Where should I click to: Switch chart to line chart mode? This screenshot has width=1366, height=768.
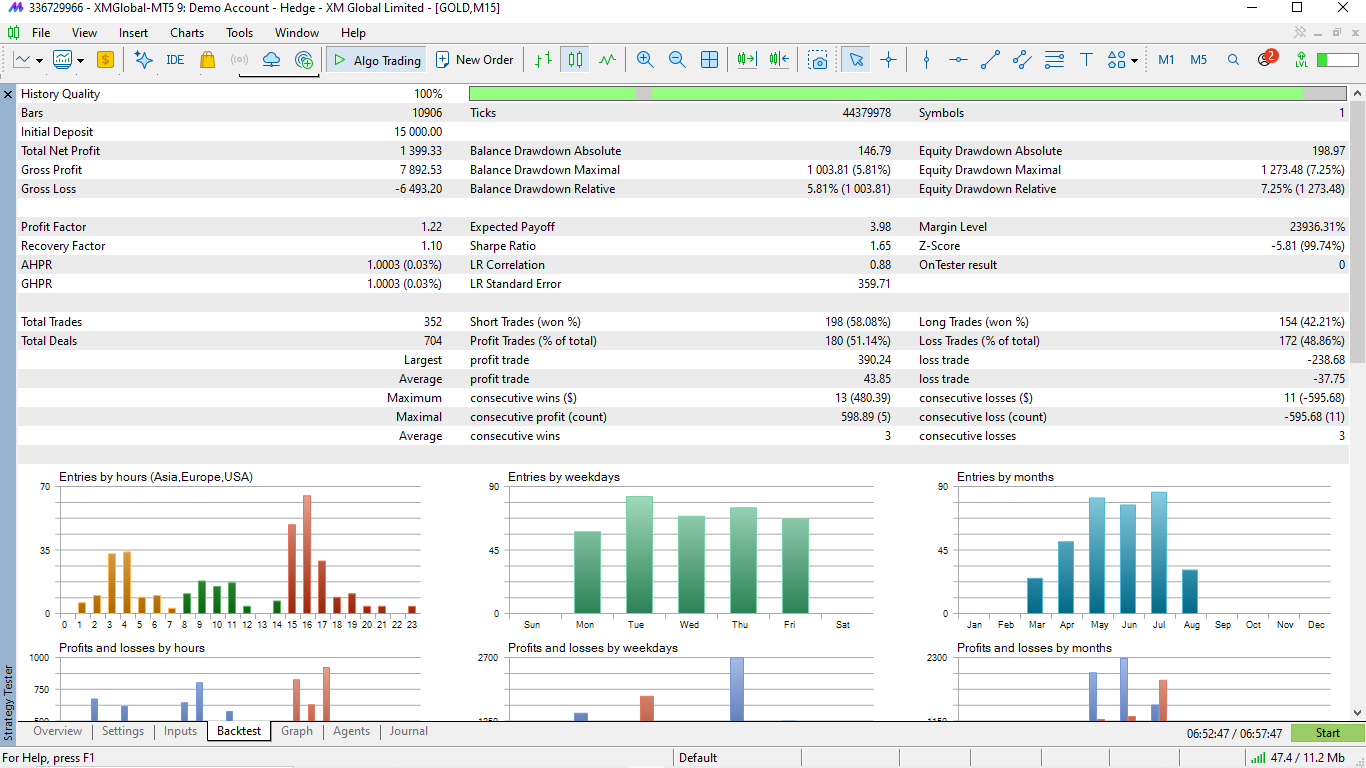pyautogui.click(x=607, y=60)
